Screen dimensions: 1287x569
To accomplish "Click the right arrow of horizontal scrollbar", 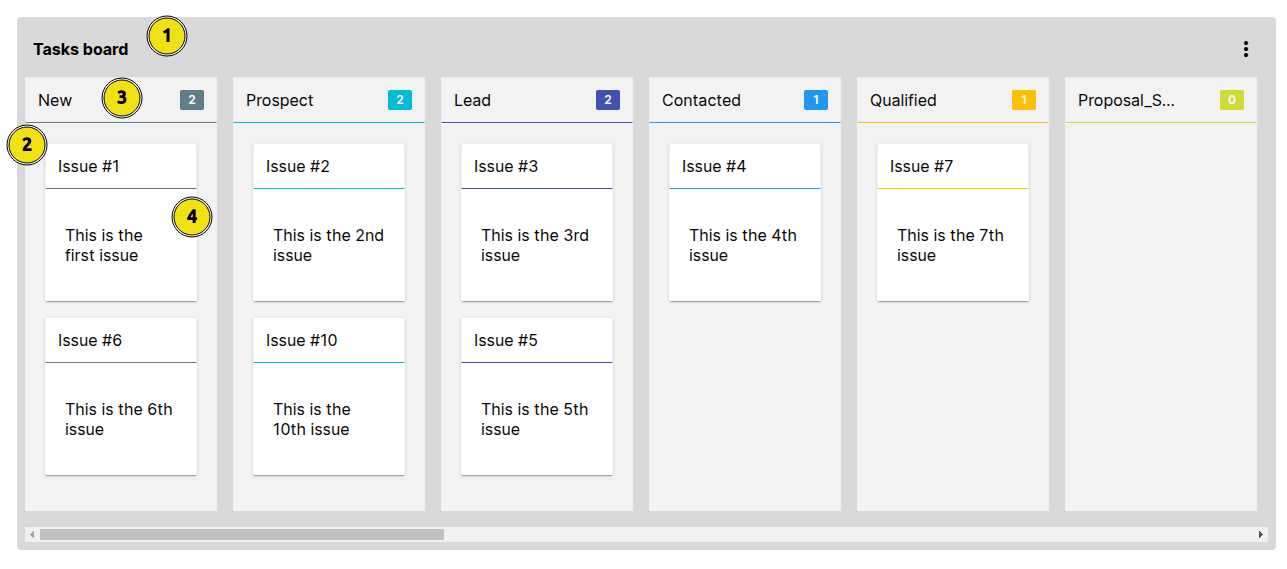I will 1261,535.
